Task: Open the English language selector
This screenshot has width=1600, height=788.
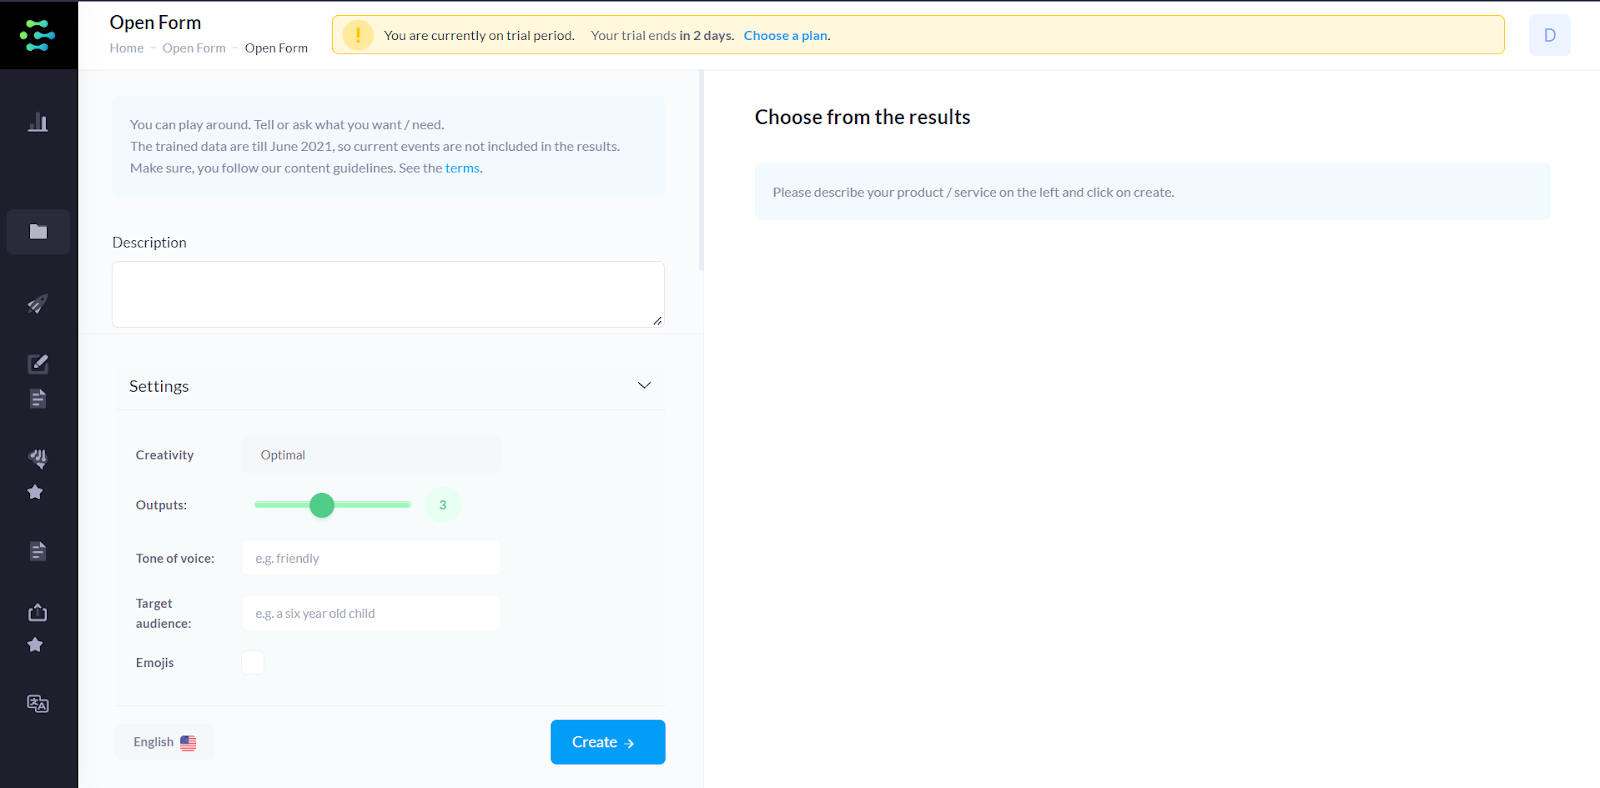Action: [165, 742]
